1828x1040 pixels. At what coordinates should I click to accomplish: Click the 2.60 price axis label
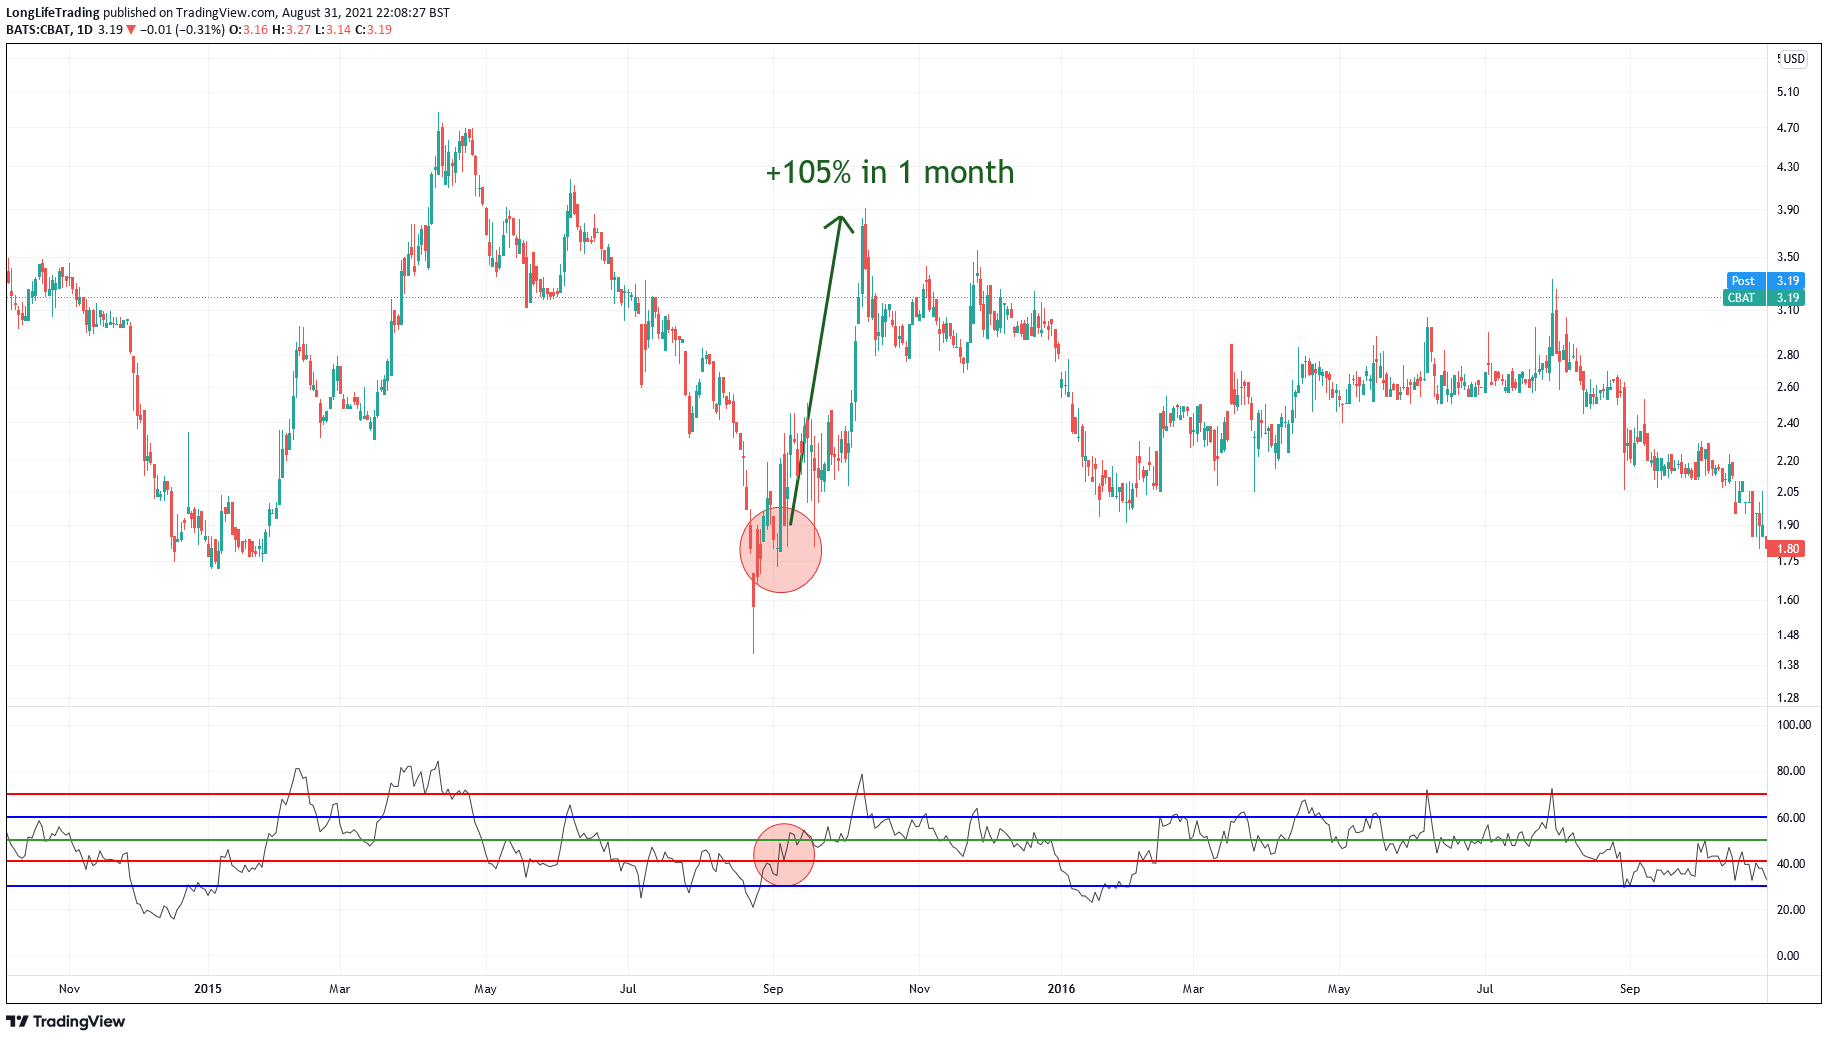(1788, 387)
